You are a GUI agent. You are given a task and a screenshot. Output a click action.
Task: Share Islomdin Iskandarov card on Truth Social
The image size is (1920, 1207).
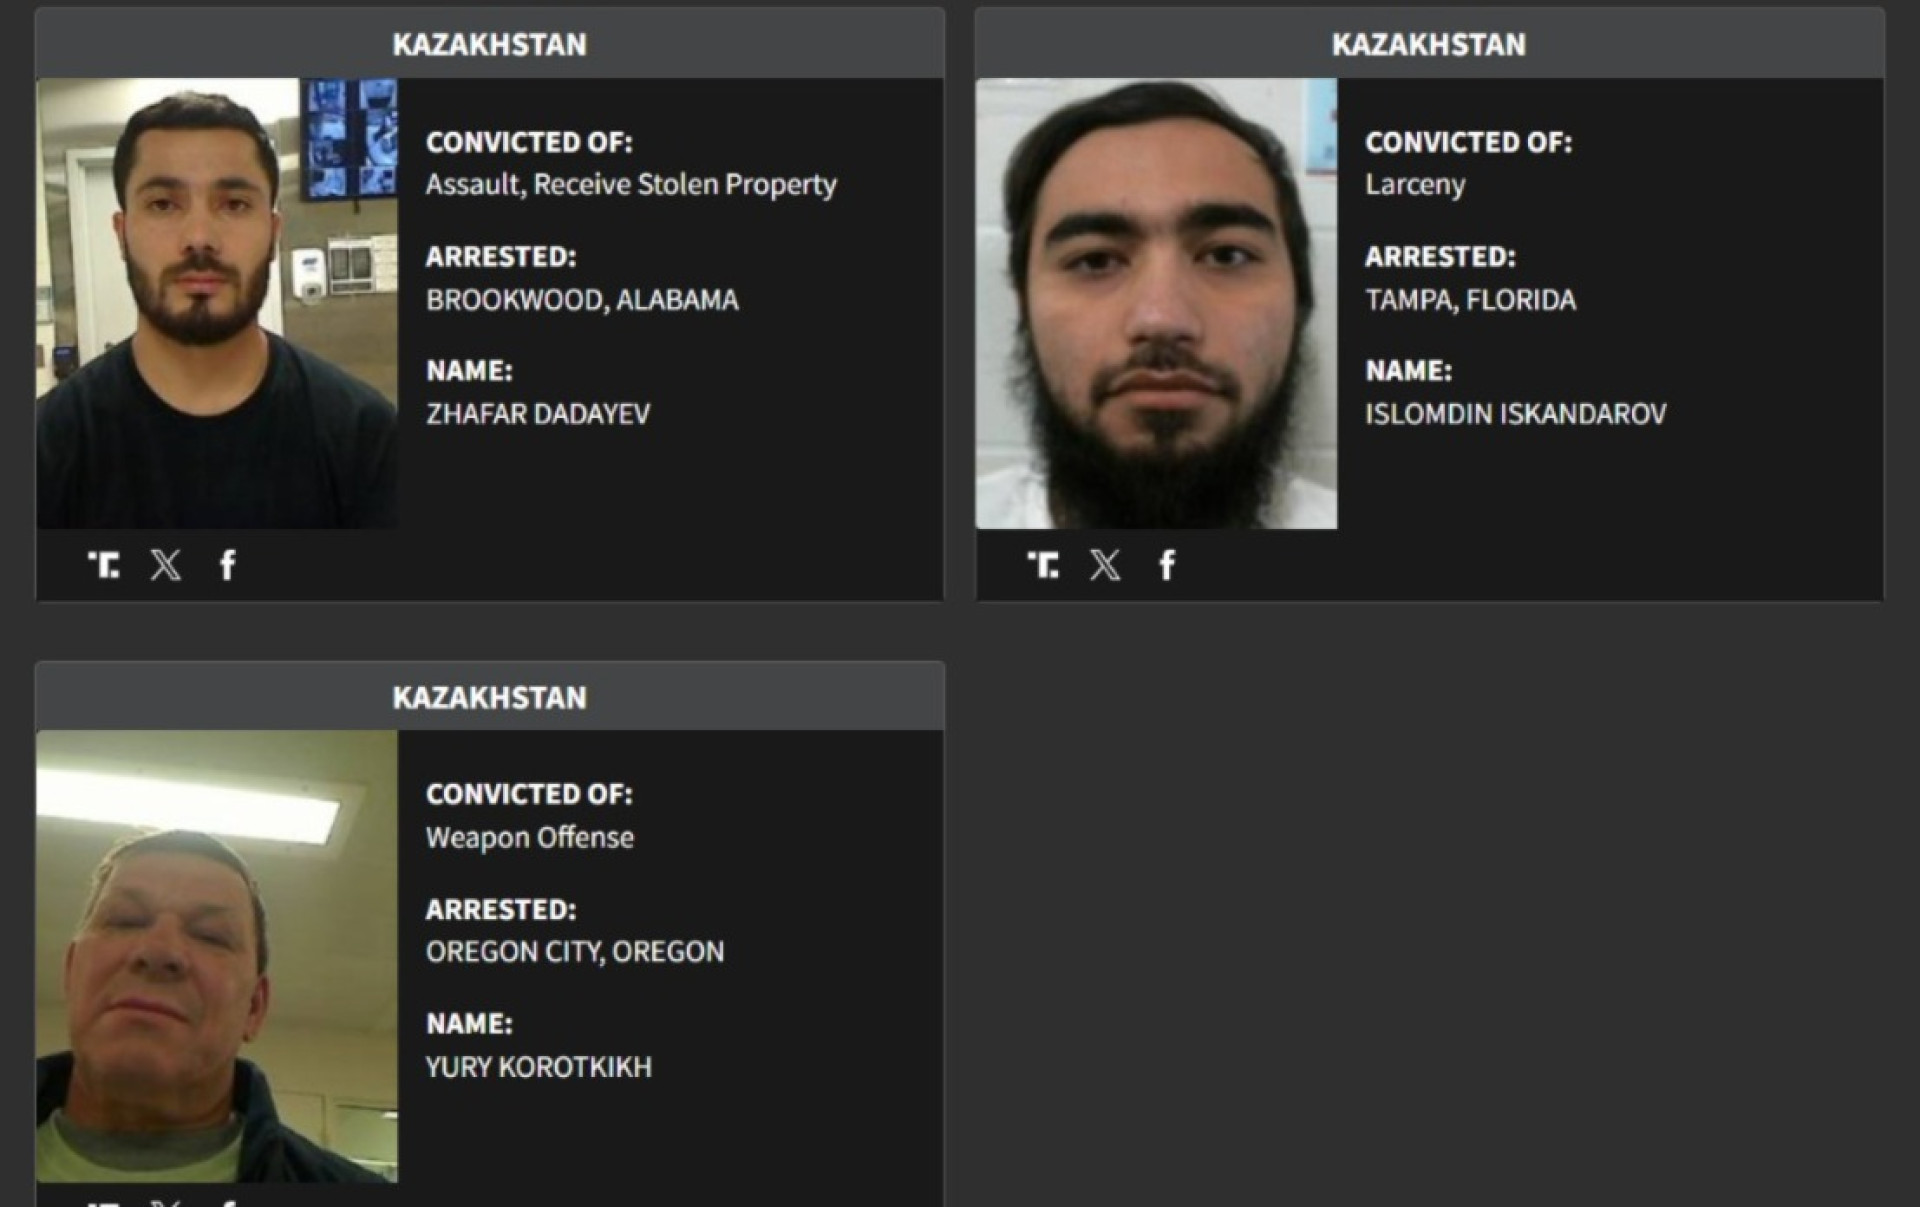tap(1043, 565)
